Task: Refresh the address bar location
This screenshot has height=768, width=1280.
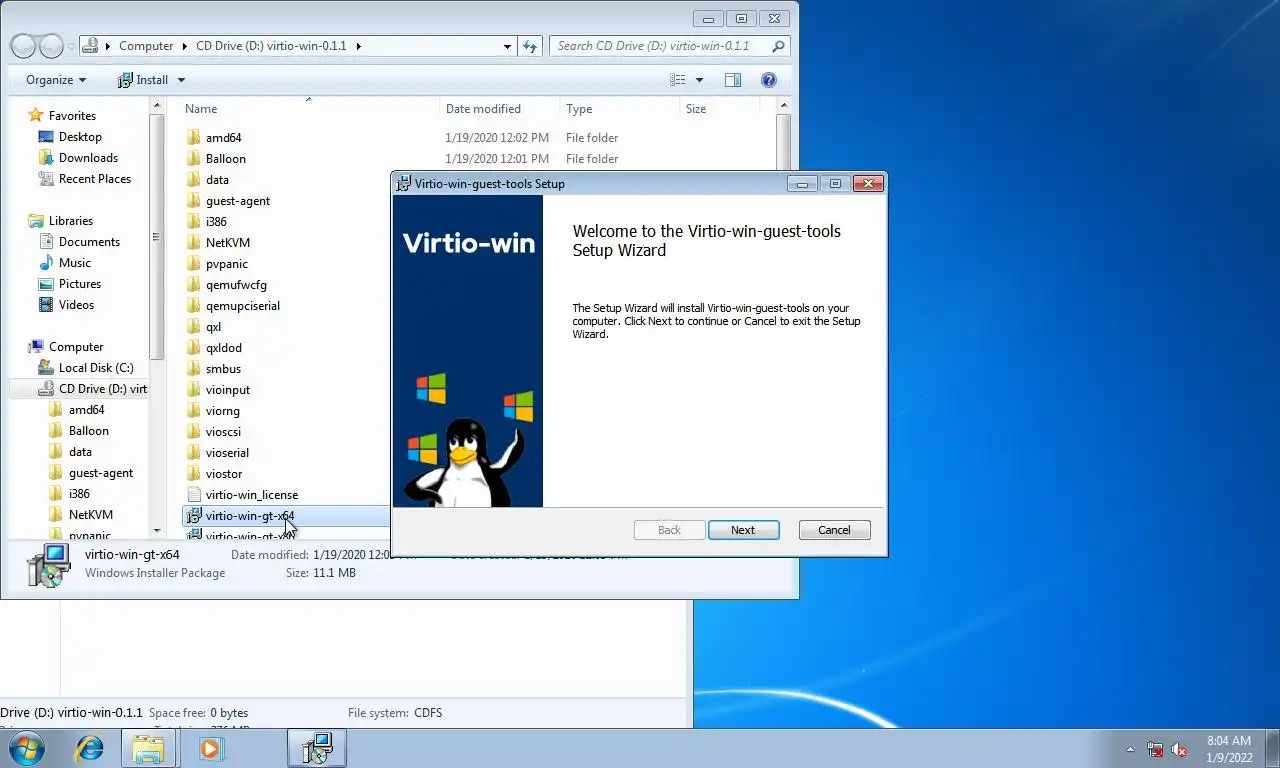Action: coord(530,46)
